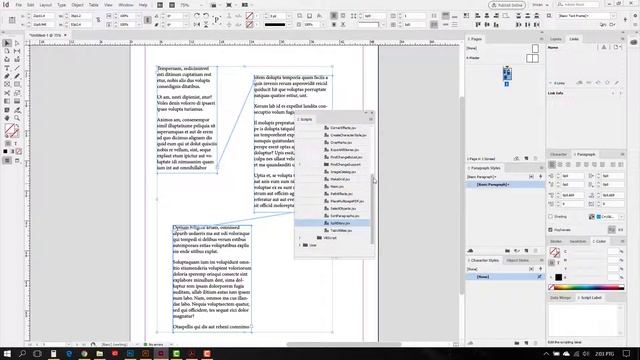Select the Scissors tool
640x360 pixels.
point(7,93)
